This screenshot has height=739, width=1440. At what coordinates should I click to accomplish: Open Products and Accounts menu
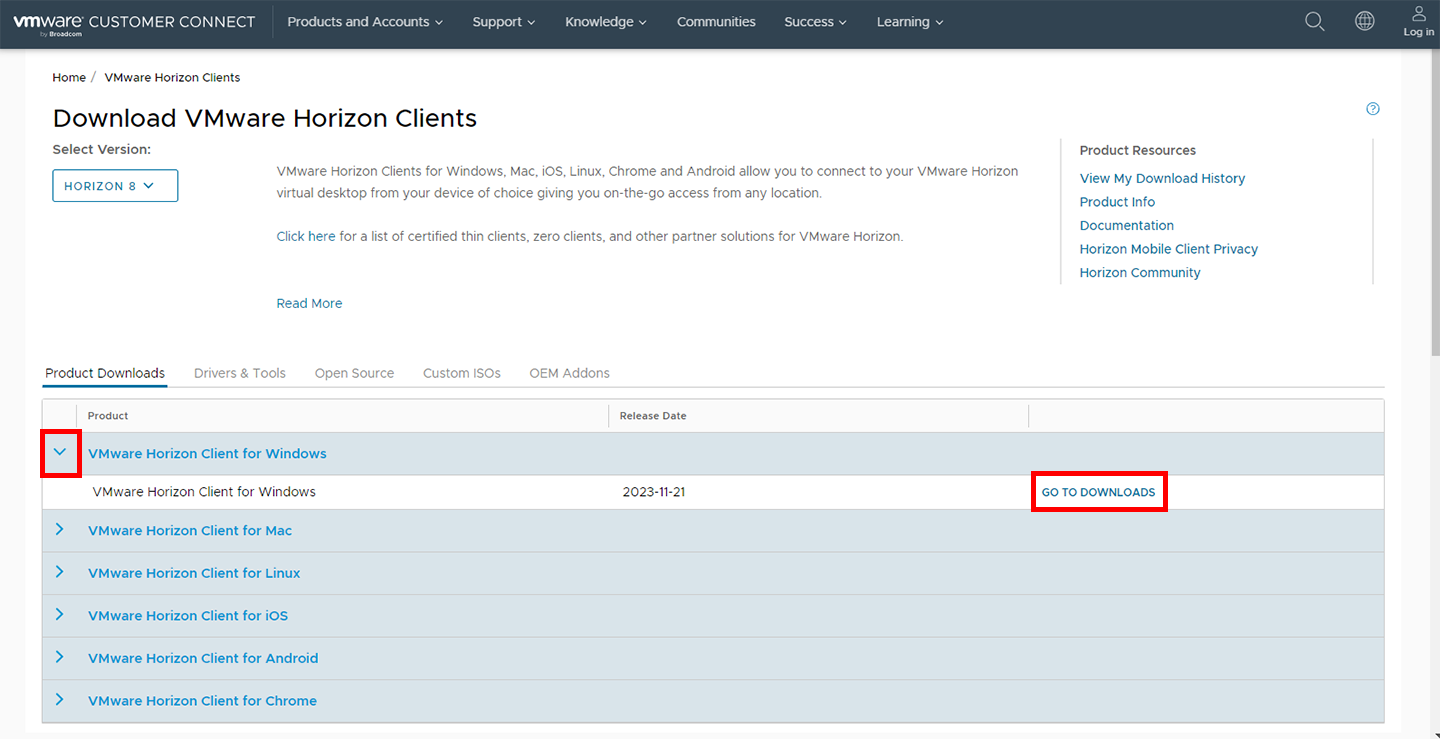[x=365, y=22]
